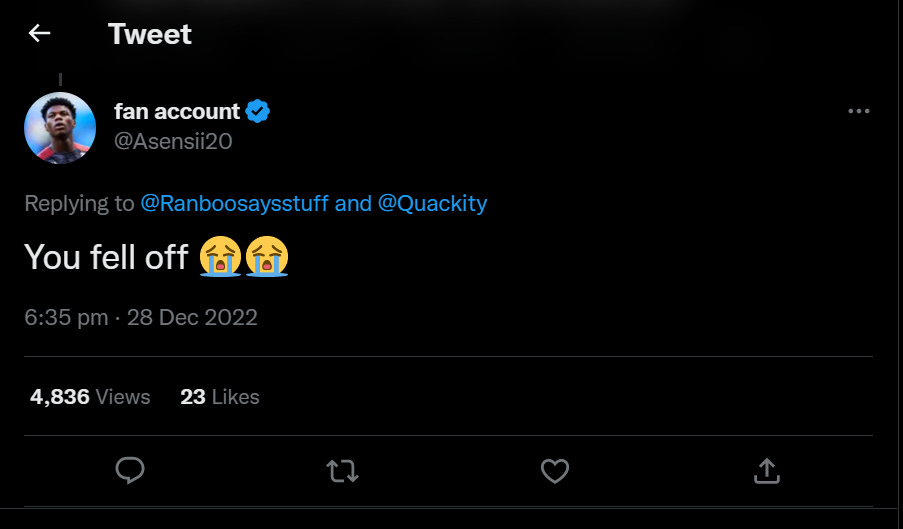Click the "Tweet" header title
Image resolution: width=903 pixels, height=529 pixels.
click(150, 33)
